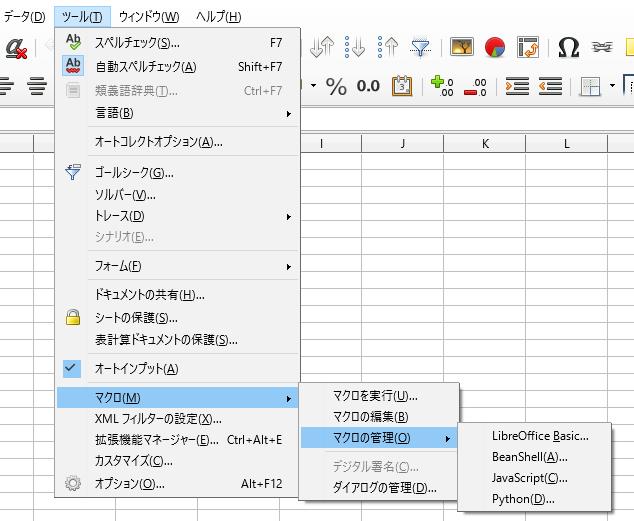
Task: Open dropdown arrow left of percent icon
Action: (x=313, y=86)
